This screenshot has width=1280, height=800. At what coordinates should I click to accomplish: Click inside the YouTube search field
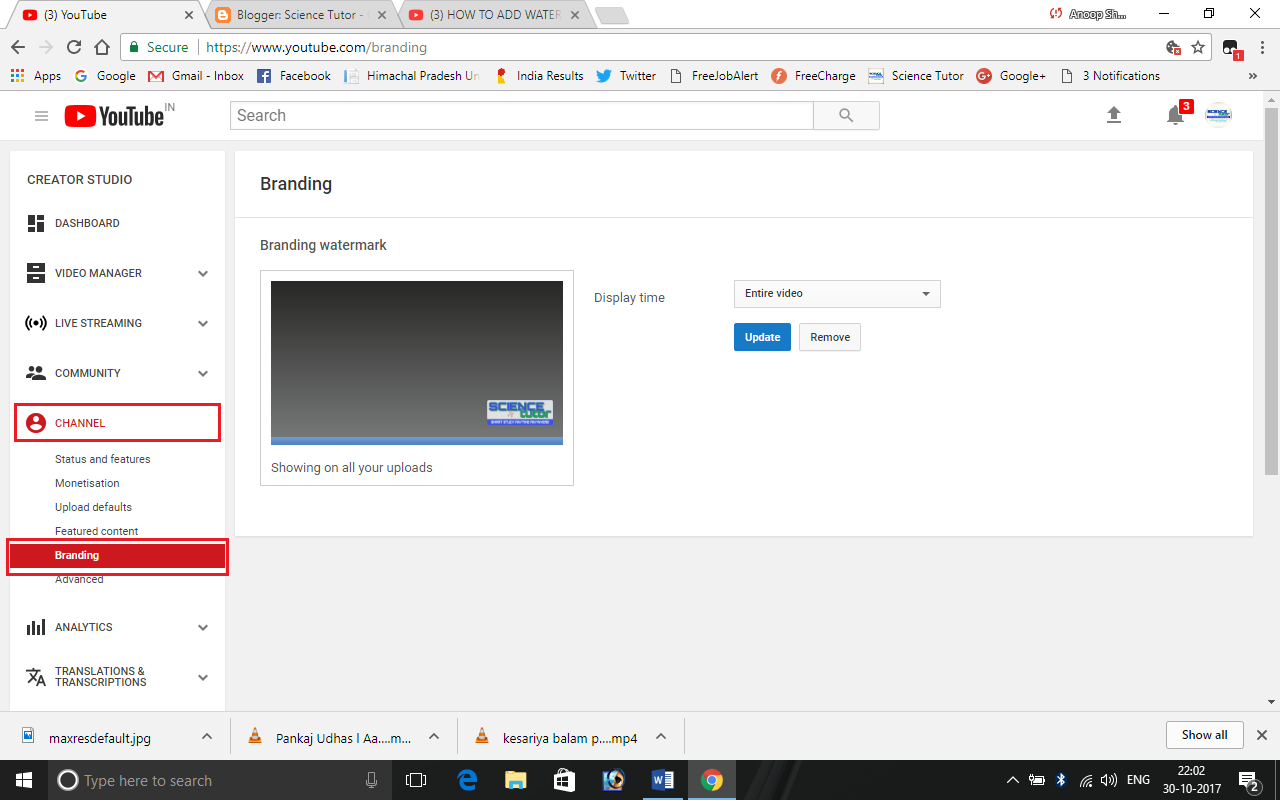coord(520,115)
